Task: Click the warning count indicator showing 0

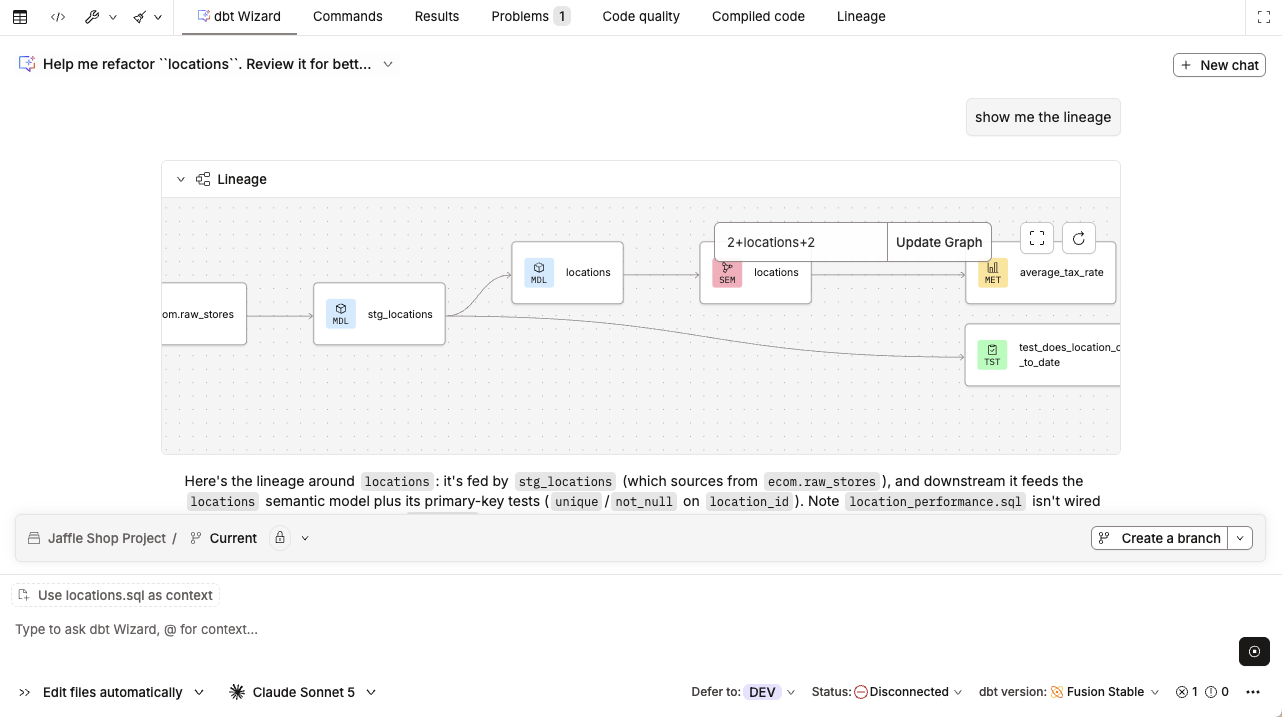Action: point(1217,692)
